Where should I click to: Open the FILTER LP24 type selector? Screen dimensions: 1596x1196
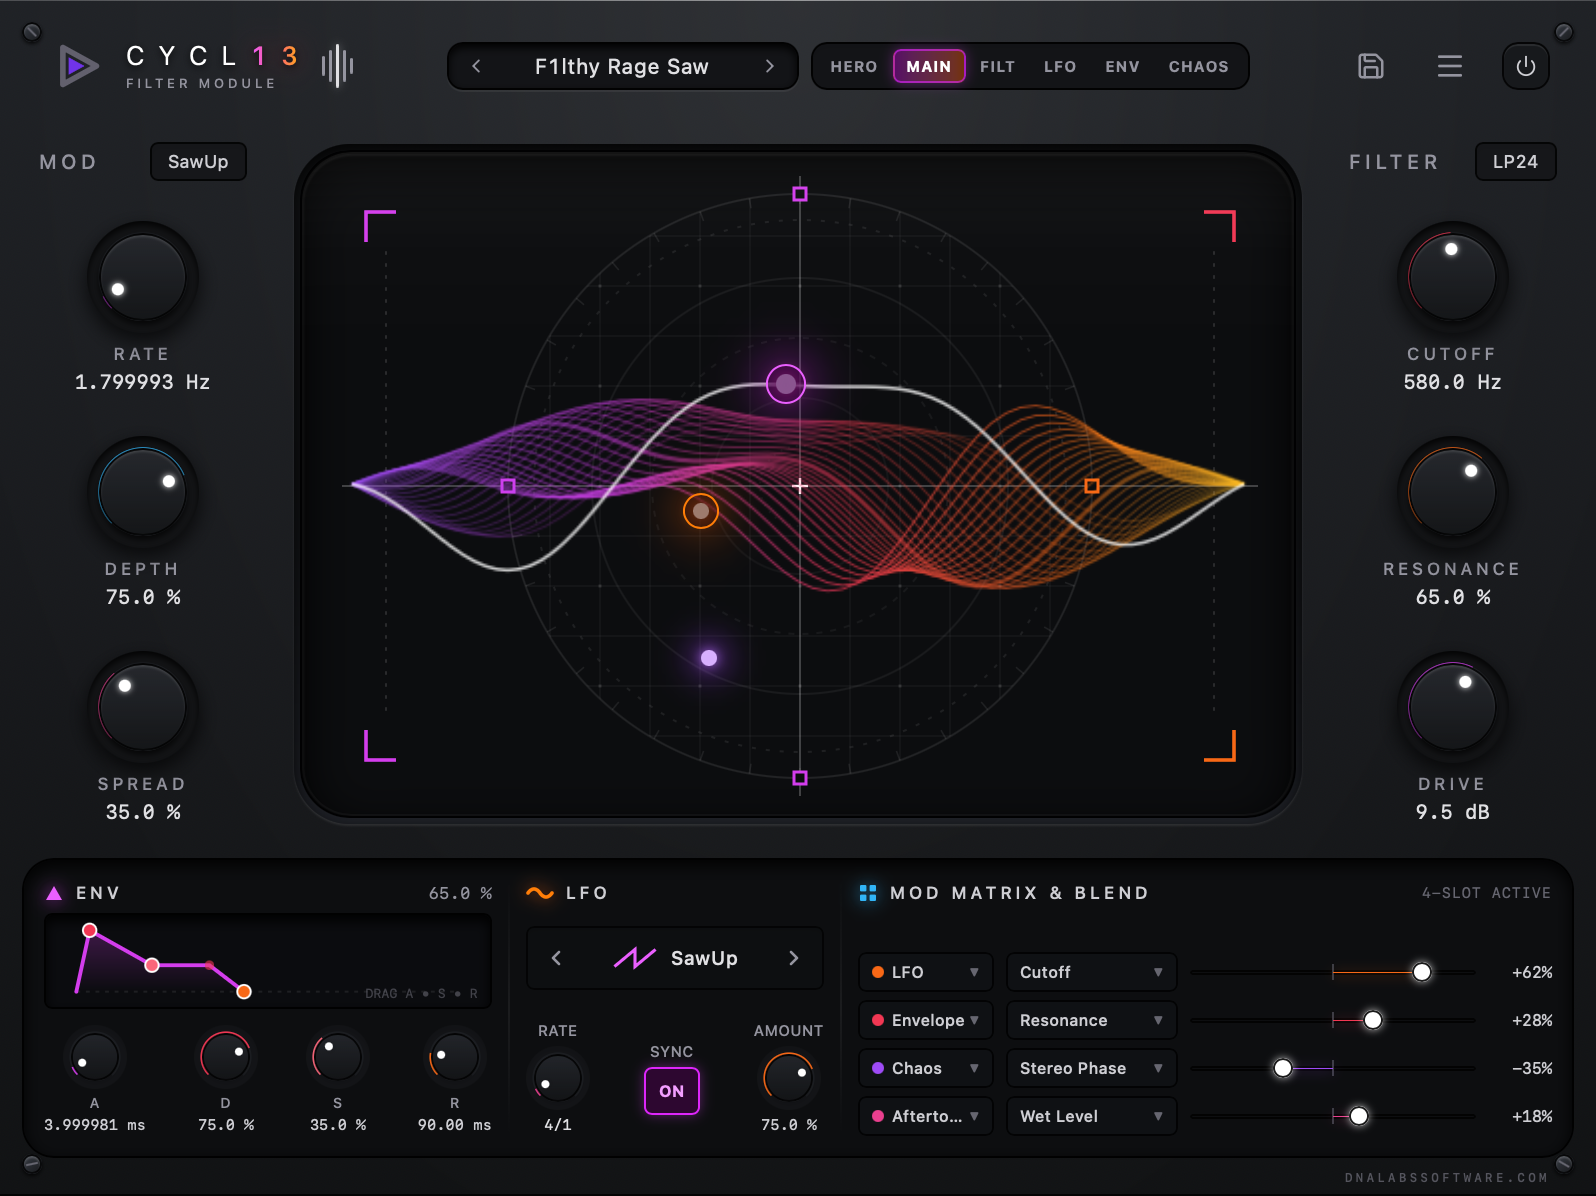coord(1516,162)
